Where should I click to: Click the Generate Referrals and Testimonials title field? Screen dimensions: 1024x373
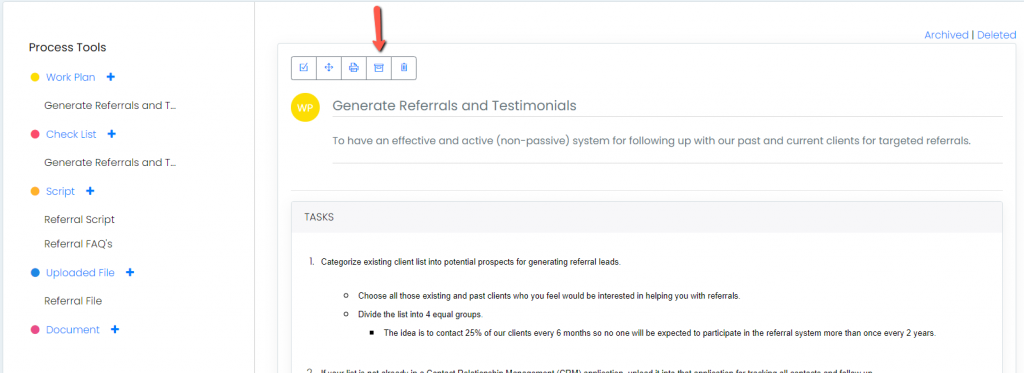click(x=667, y=105)
